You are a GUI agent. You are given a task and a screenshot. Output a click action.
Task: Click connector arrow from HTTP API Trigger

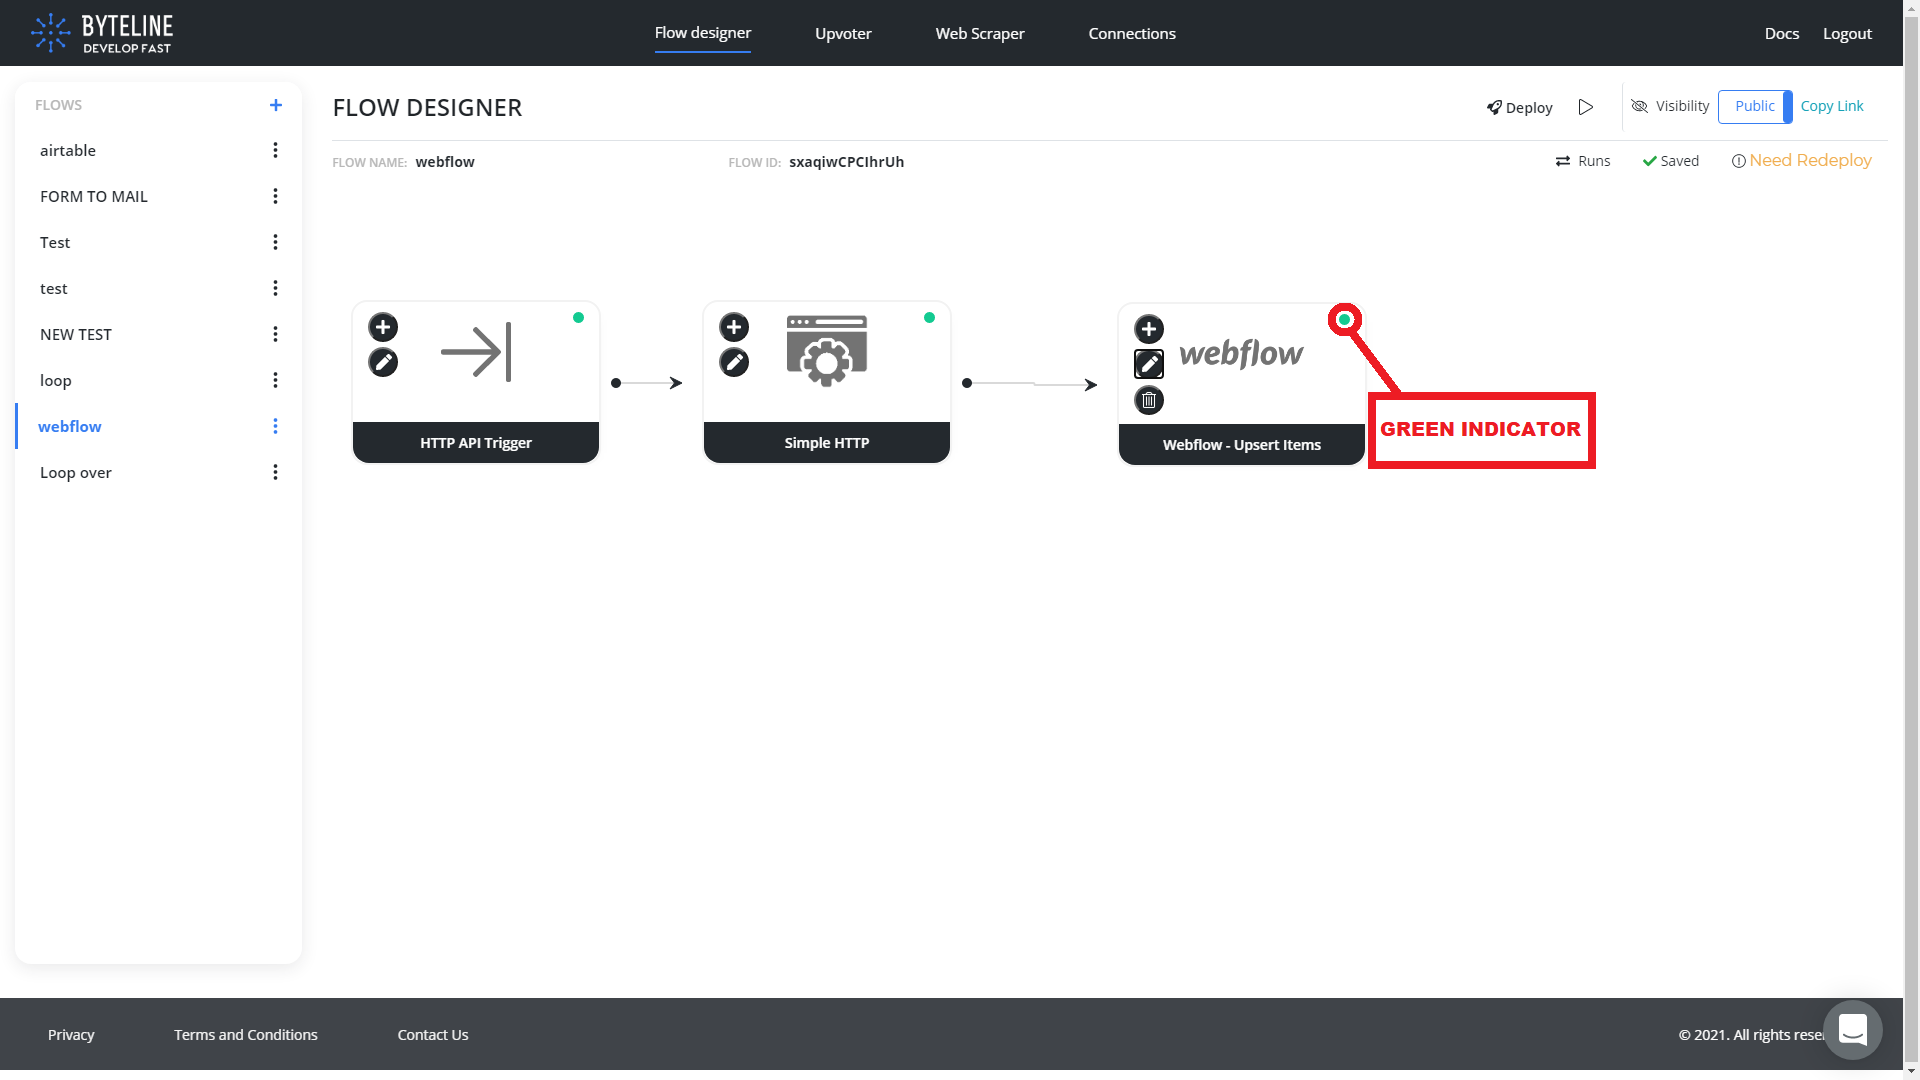tap(646, 383)
